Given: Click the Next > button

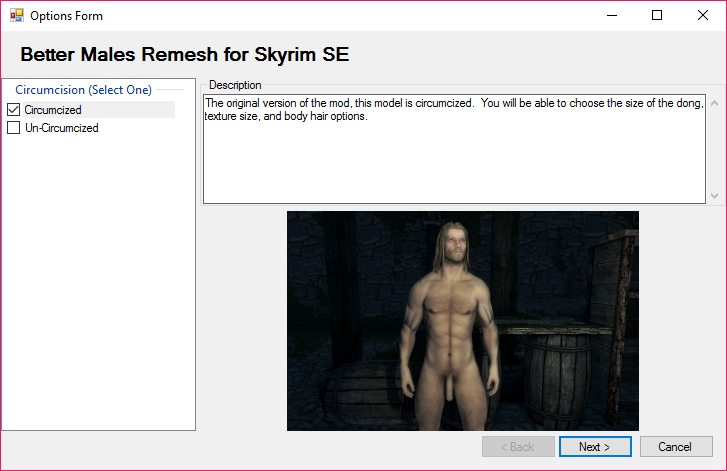Looking at the screenshot, I should [595, 446].
